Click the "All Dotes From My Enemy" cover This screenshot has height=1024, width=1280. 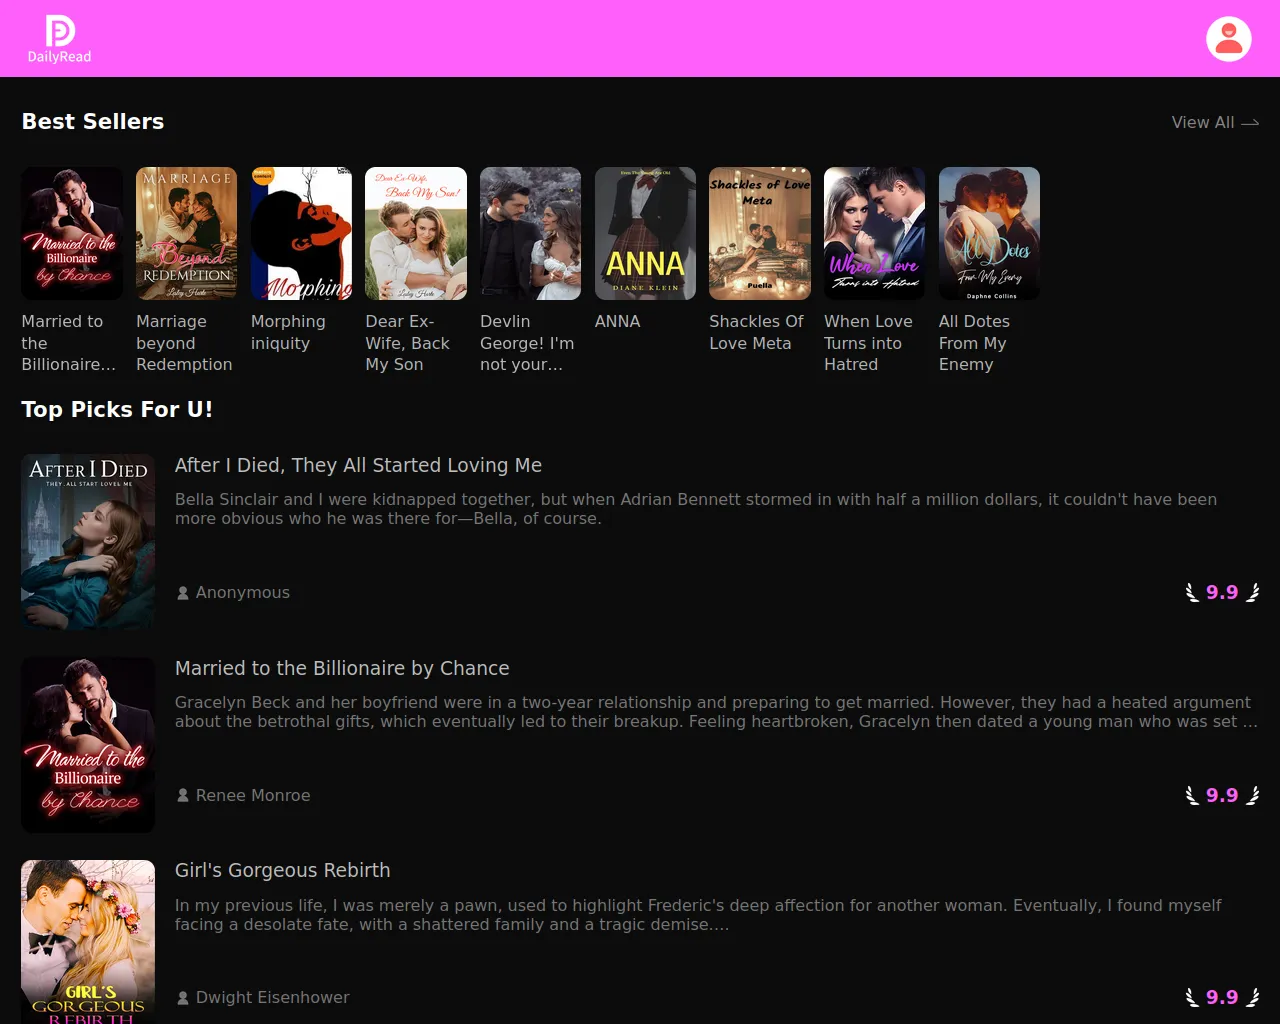[989, 233]
